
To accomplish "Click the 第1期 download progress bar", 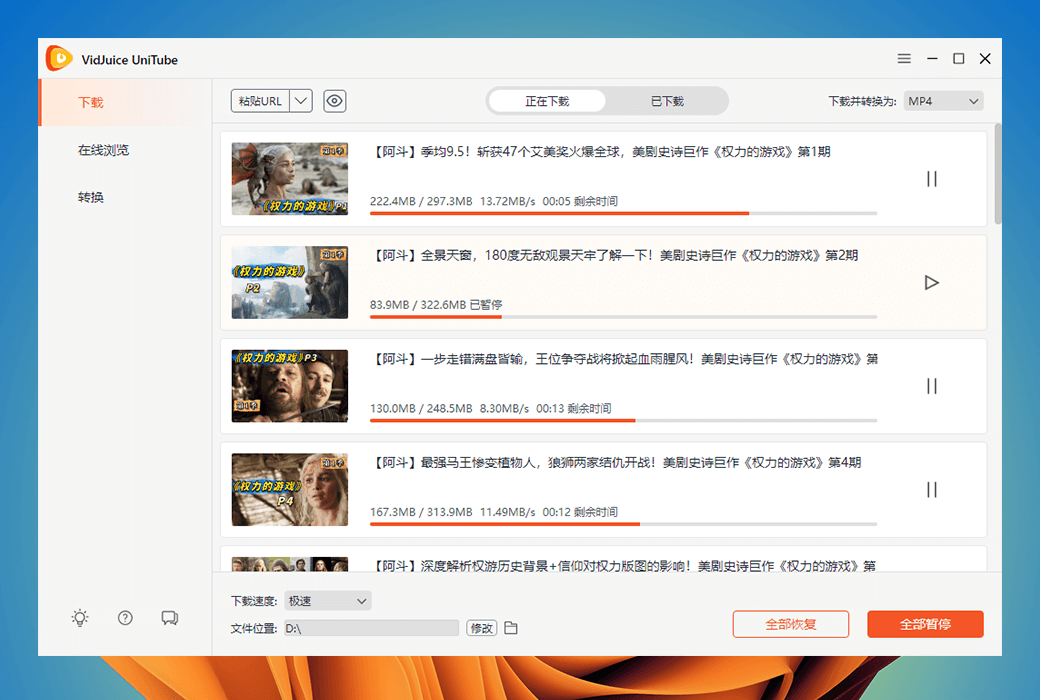I will pos(623,214).
